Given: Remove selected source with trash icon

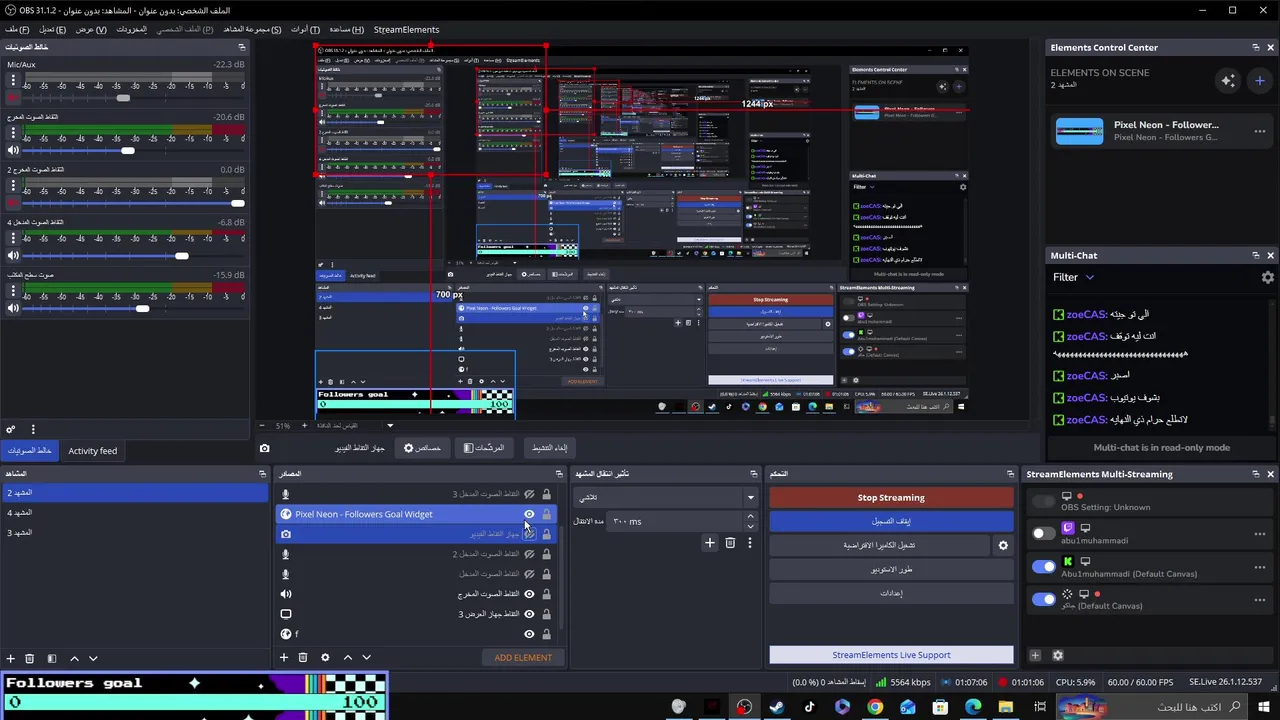Looking at the screenshot, I should coord(303,657).
